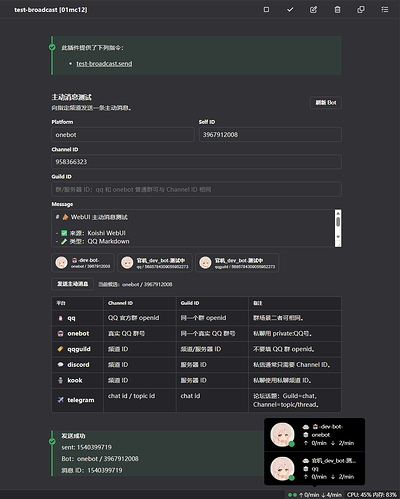Click the green status dots in status bar
The height and width of the screenshot is (499, 400).
(292, 495)
